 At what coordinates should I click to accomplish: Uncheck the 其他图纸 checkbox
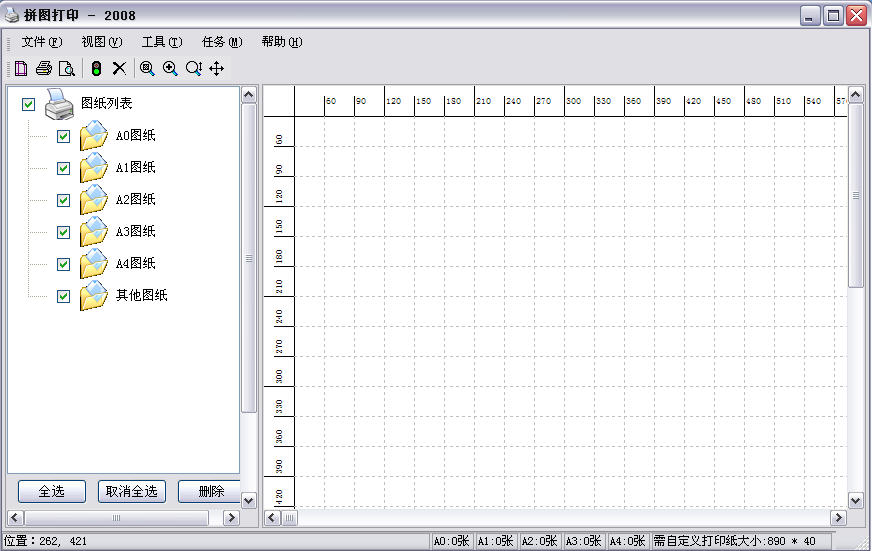click(x=63, y=296)
